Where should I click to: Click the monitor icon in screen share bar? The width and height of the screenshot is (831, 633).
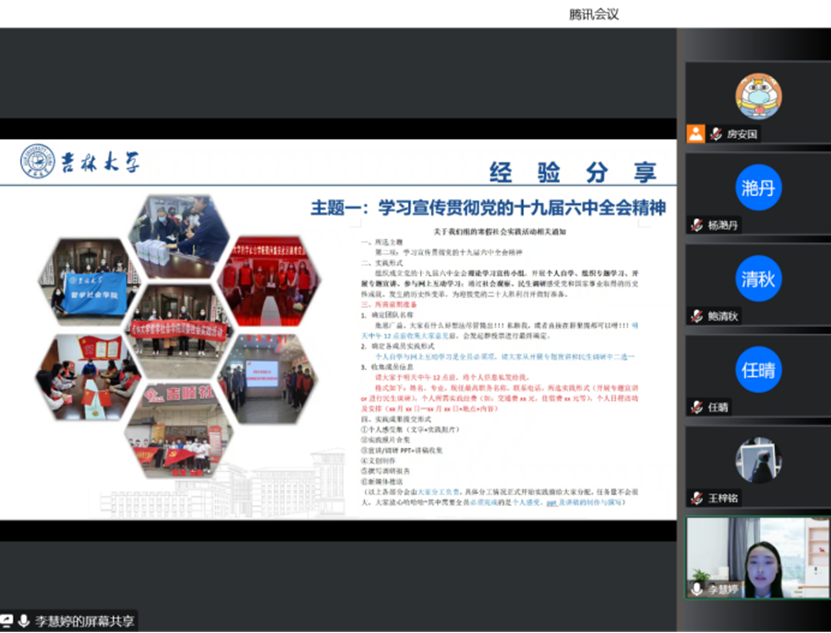coord(7,621)
